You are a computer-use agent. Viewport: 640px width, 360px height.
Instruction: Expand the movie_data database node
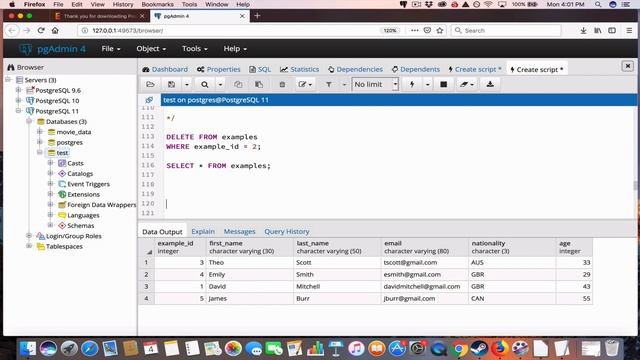tap(40, 131)
